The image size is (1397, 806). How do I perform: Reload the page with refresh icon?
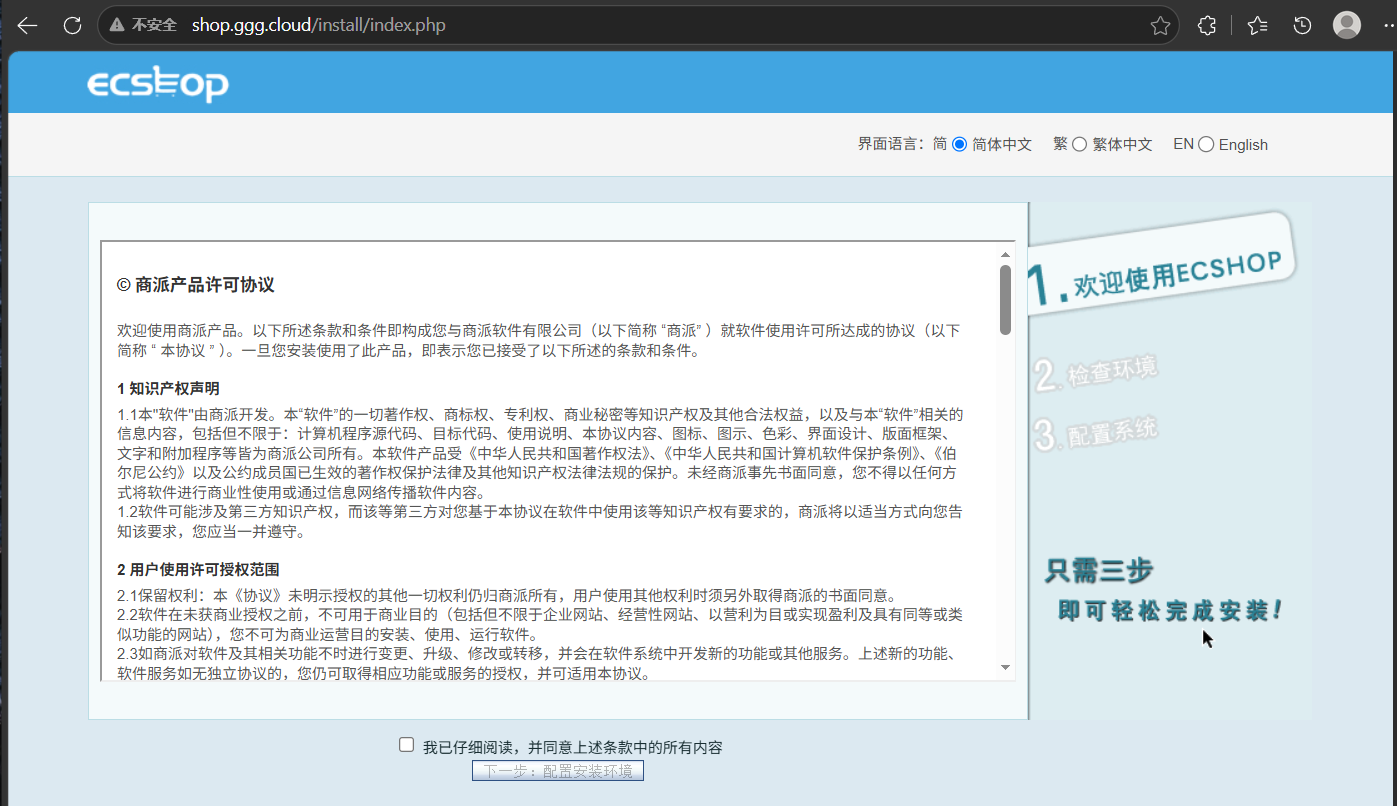point(72,25)
